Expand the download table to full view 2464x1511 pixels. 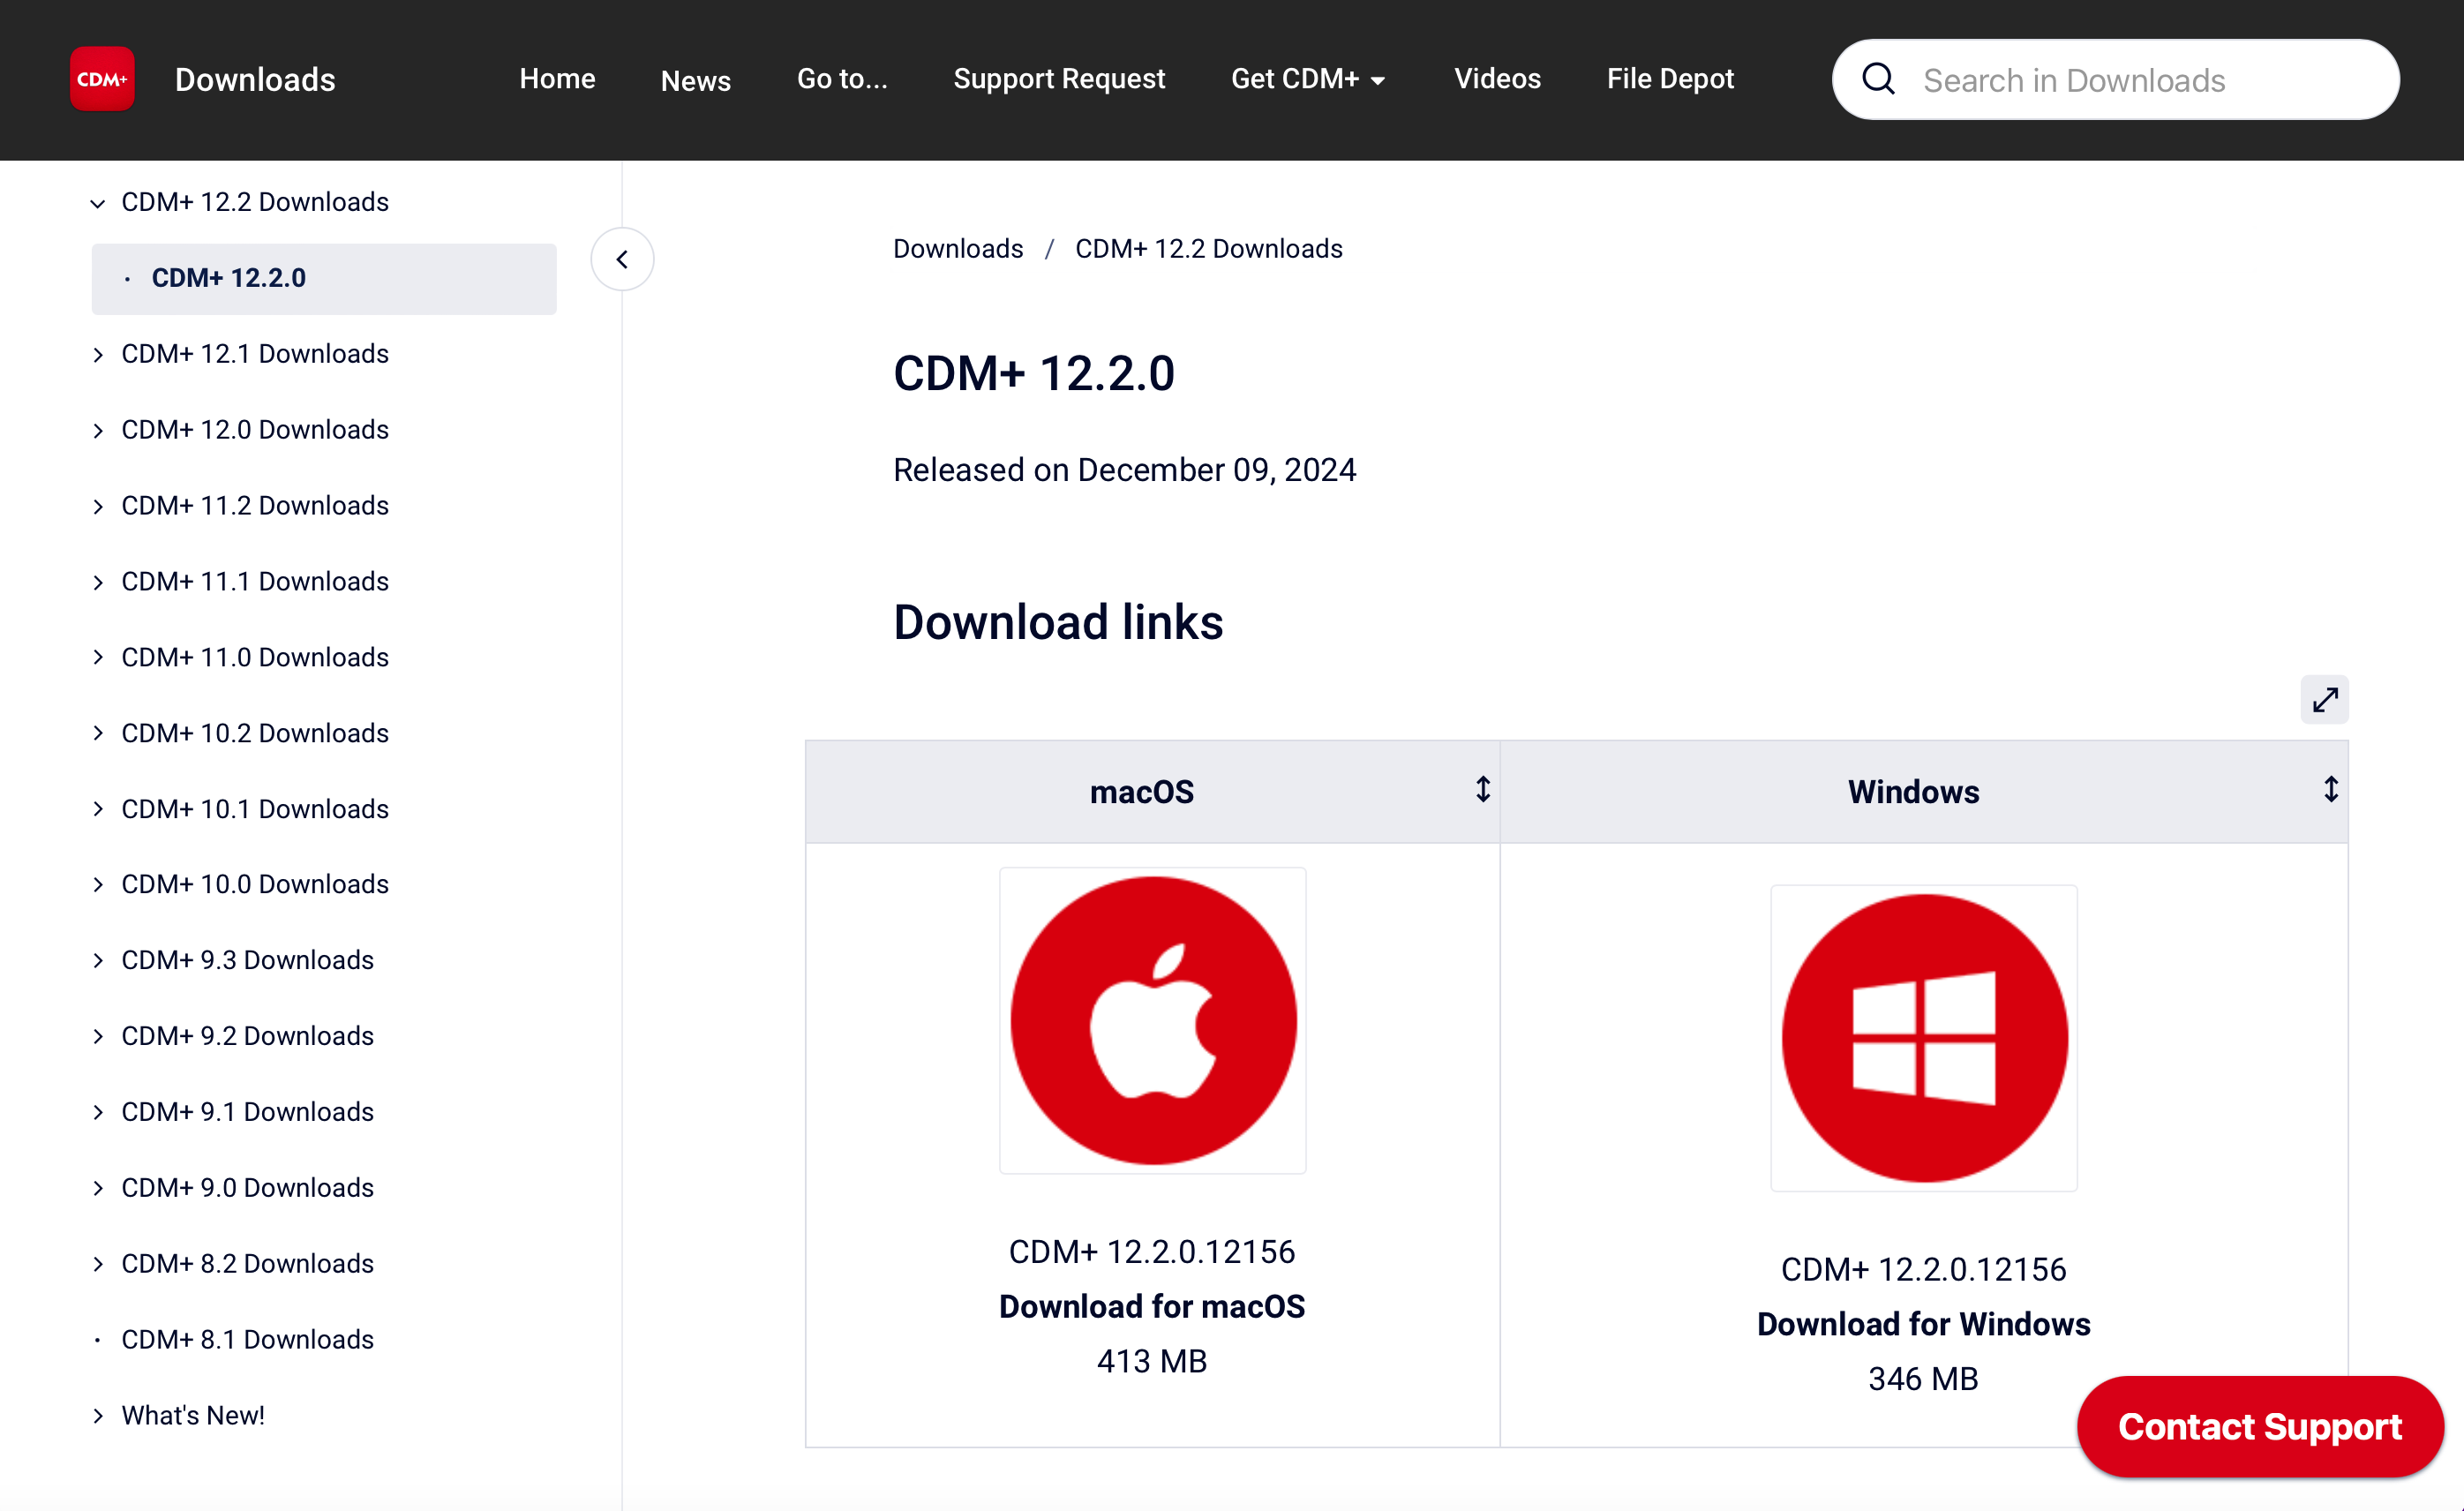pyautogui.click(x=2323, y=699)
